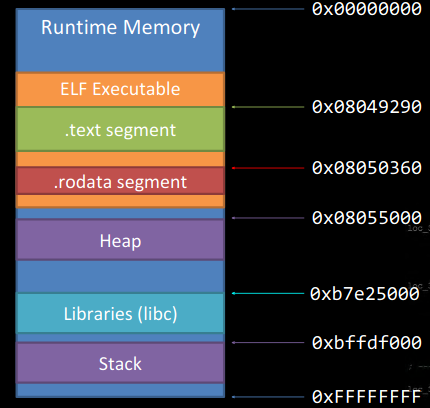
Task: Click the address 0xb7e25000
Action: click(x=365, y=294)
